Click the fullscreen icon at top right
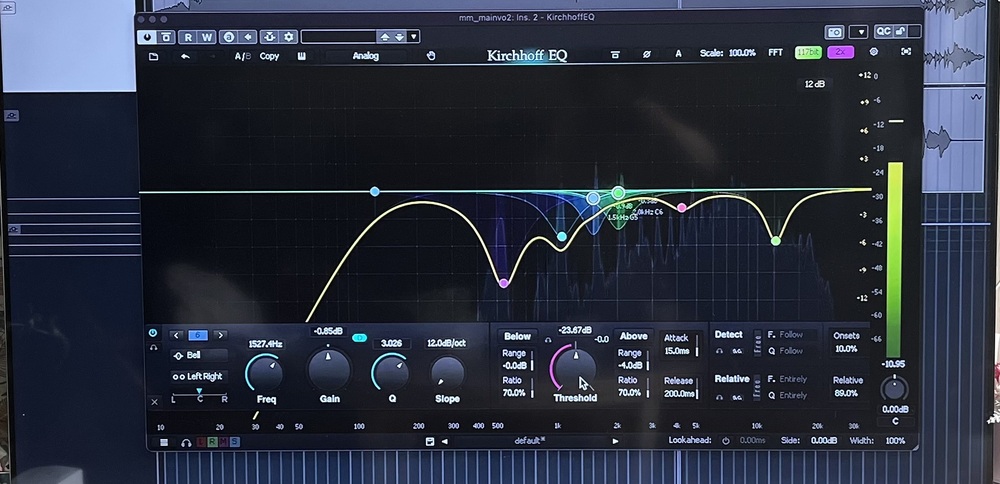Viewport: 1000px width, 484px height. coord(906,52)
